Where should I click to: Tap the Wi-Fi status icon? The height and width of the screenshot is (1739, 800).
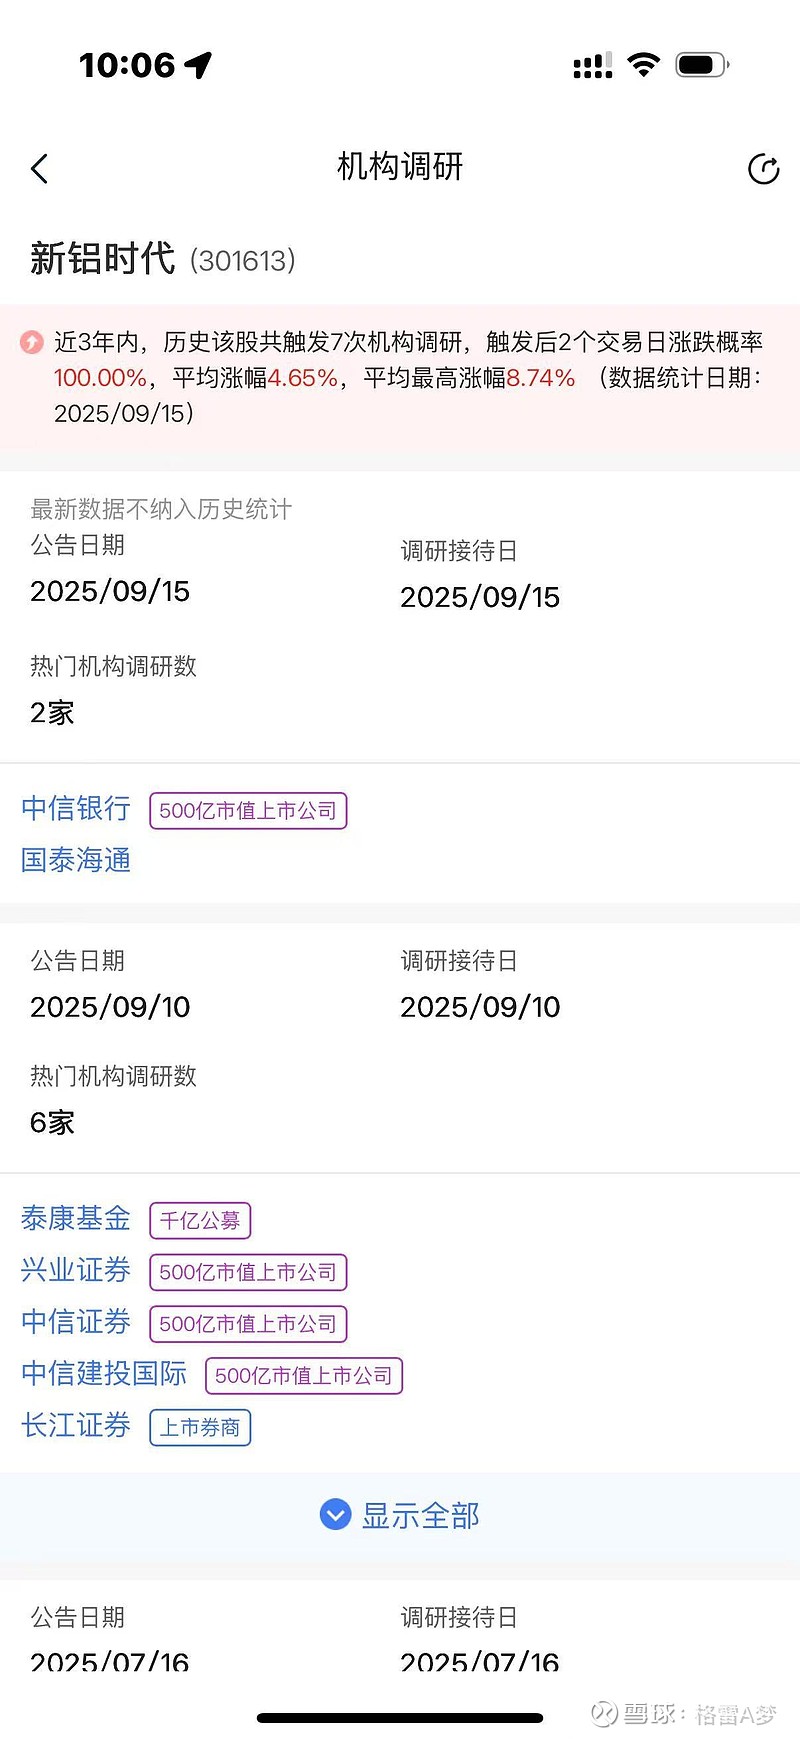click(644, 65)
